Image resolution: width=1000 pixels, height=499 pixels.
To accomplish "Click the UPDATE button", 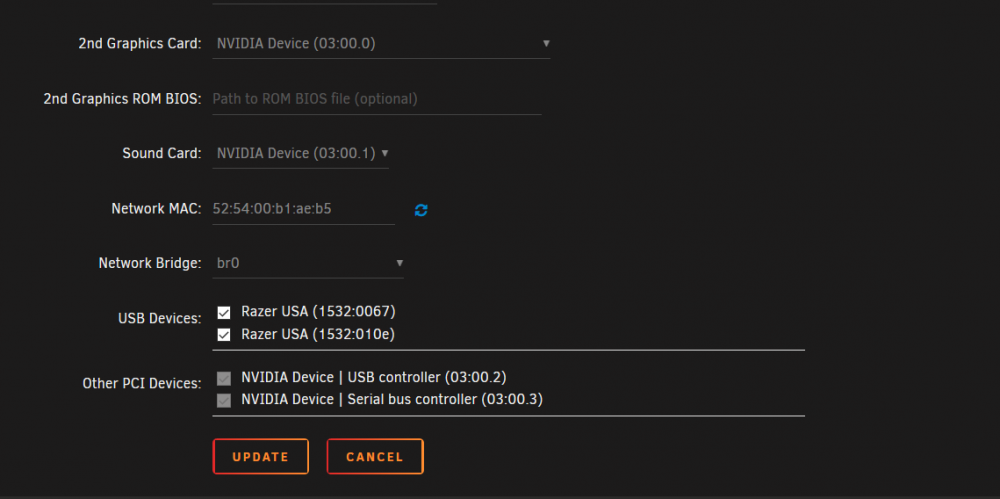I will [x=261, y=456].
